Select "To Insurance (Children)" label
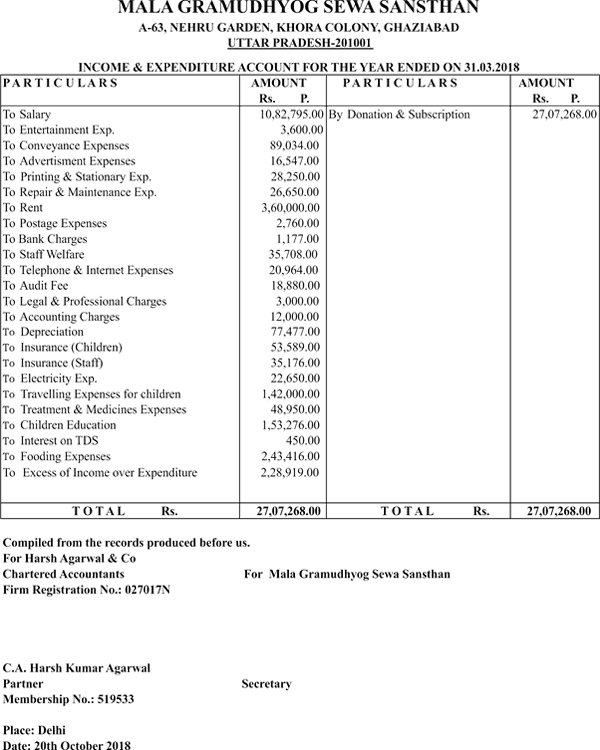This screenshot has height=750, width=600. 63,347
